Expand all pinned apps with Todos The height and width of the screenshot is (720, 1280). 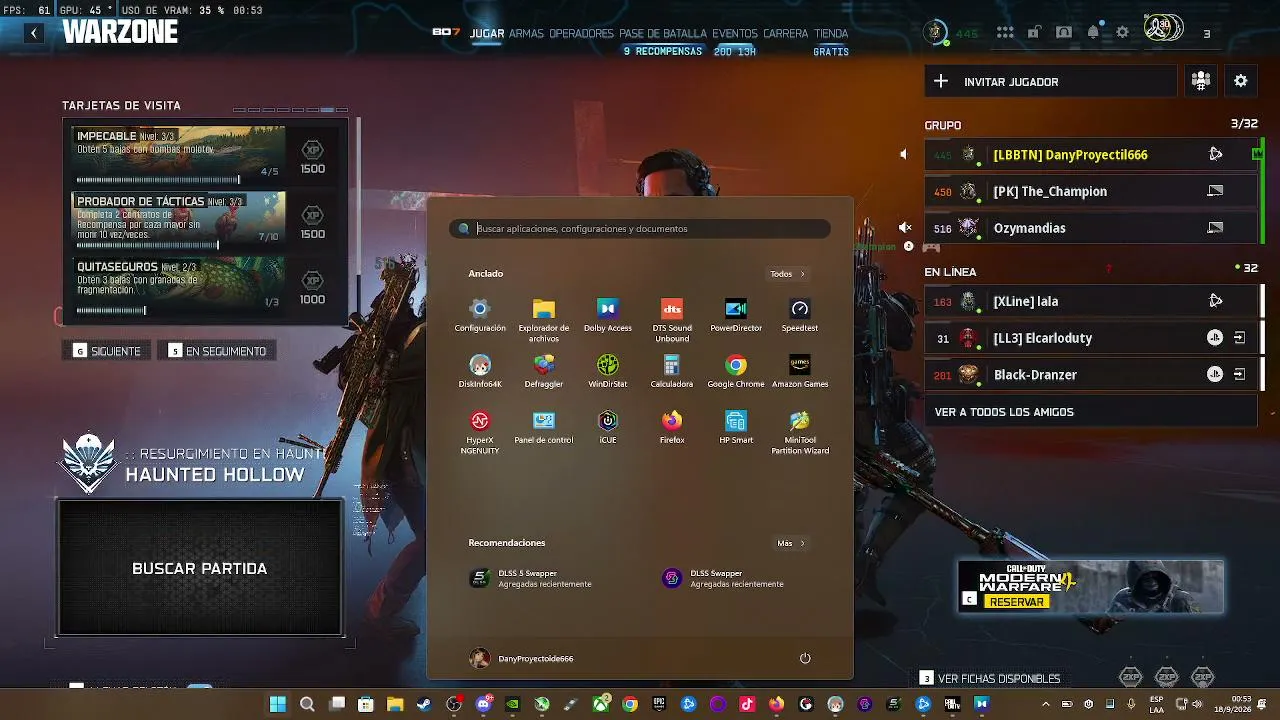pyautogui.click(x=787, y=274)
